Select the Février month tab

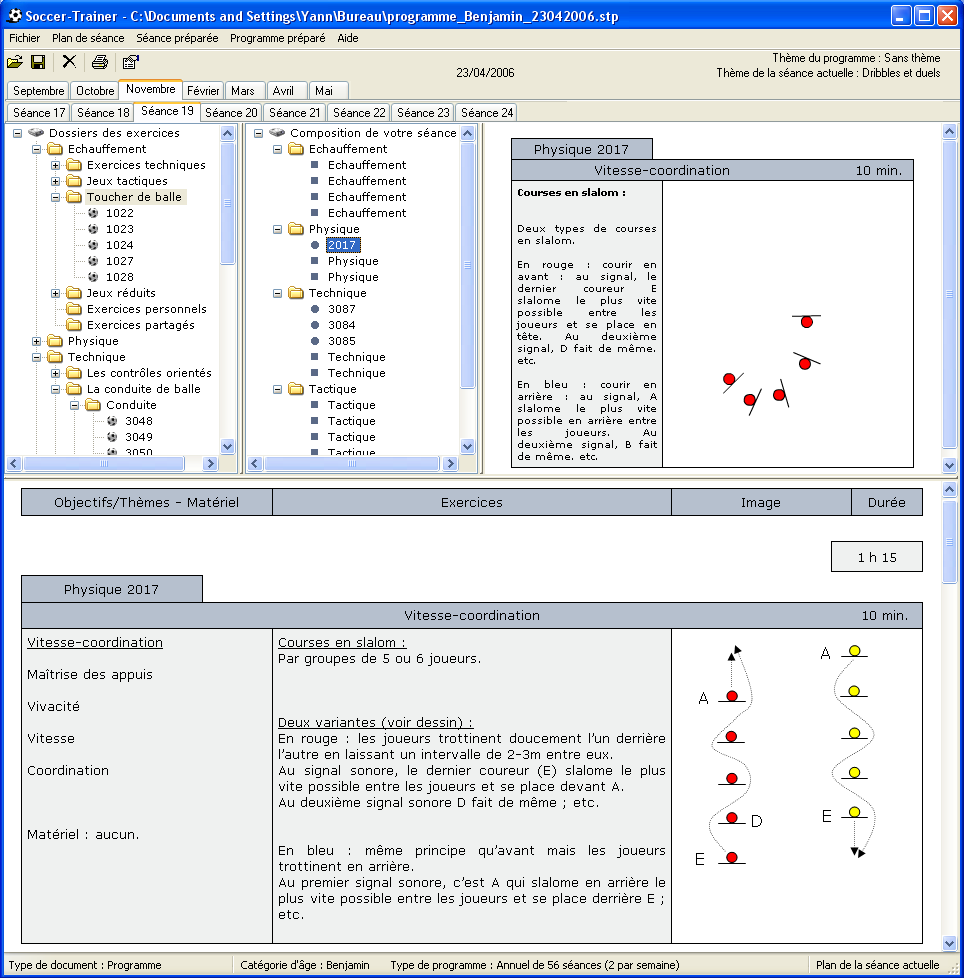click(x=203, y=91)
